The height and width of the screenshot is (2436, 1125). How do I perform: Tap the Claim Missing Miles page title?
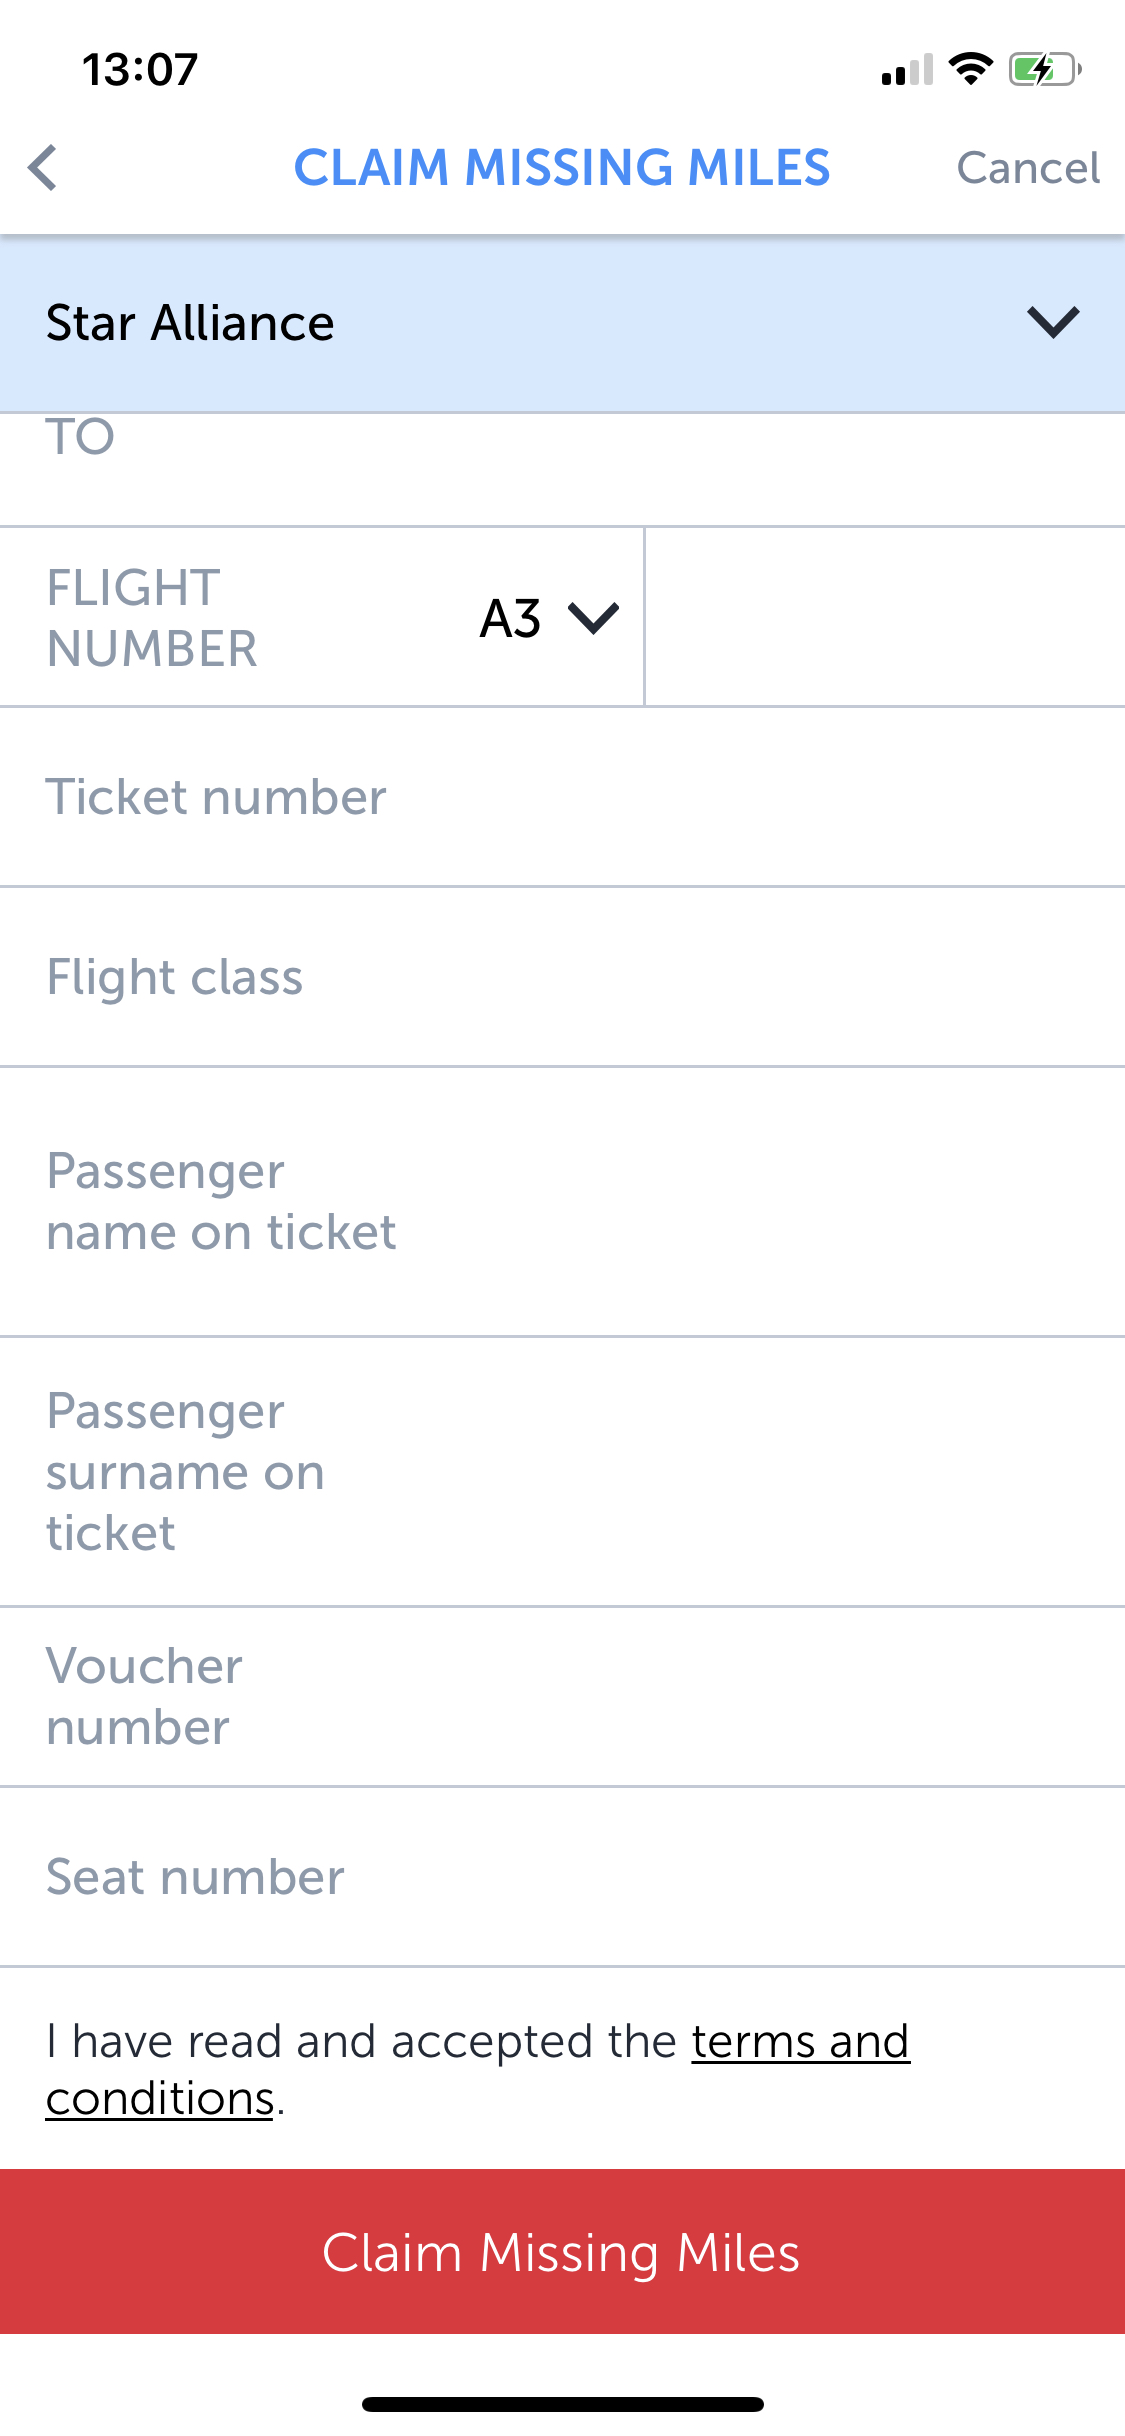click(562, 168)
